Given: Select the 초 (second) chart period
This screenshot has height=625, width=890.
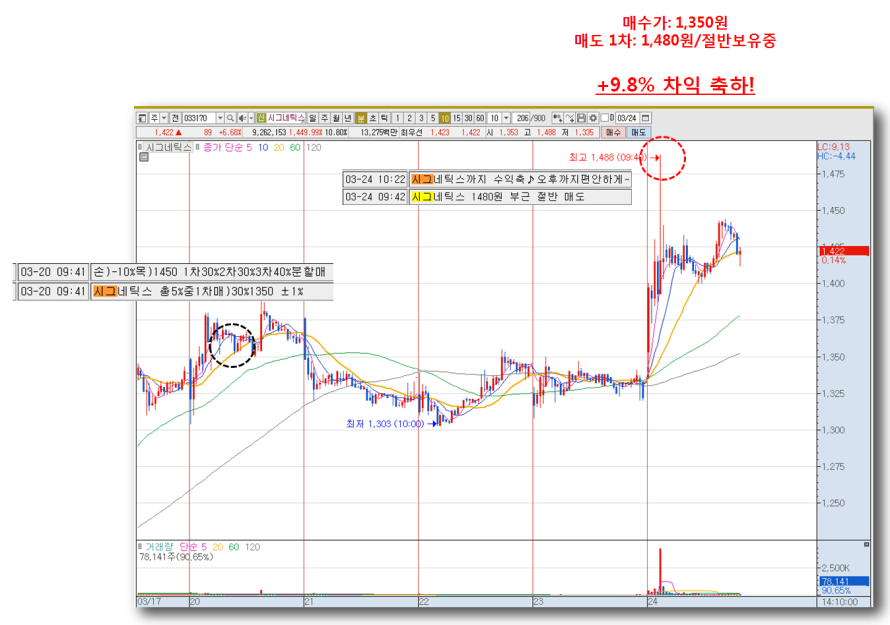Looking at the screenshot, I should pos(373,118).
